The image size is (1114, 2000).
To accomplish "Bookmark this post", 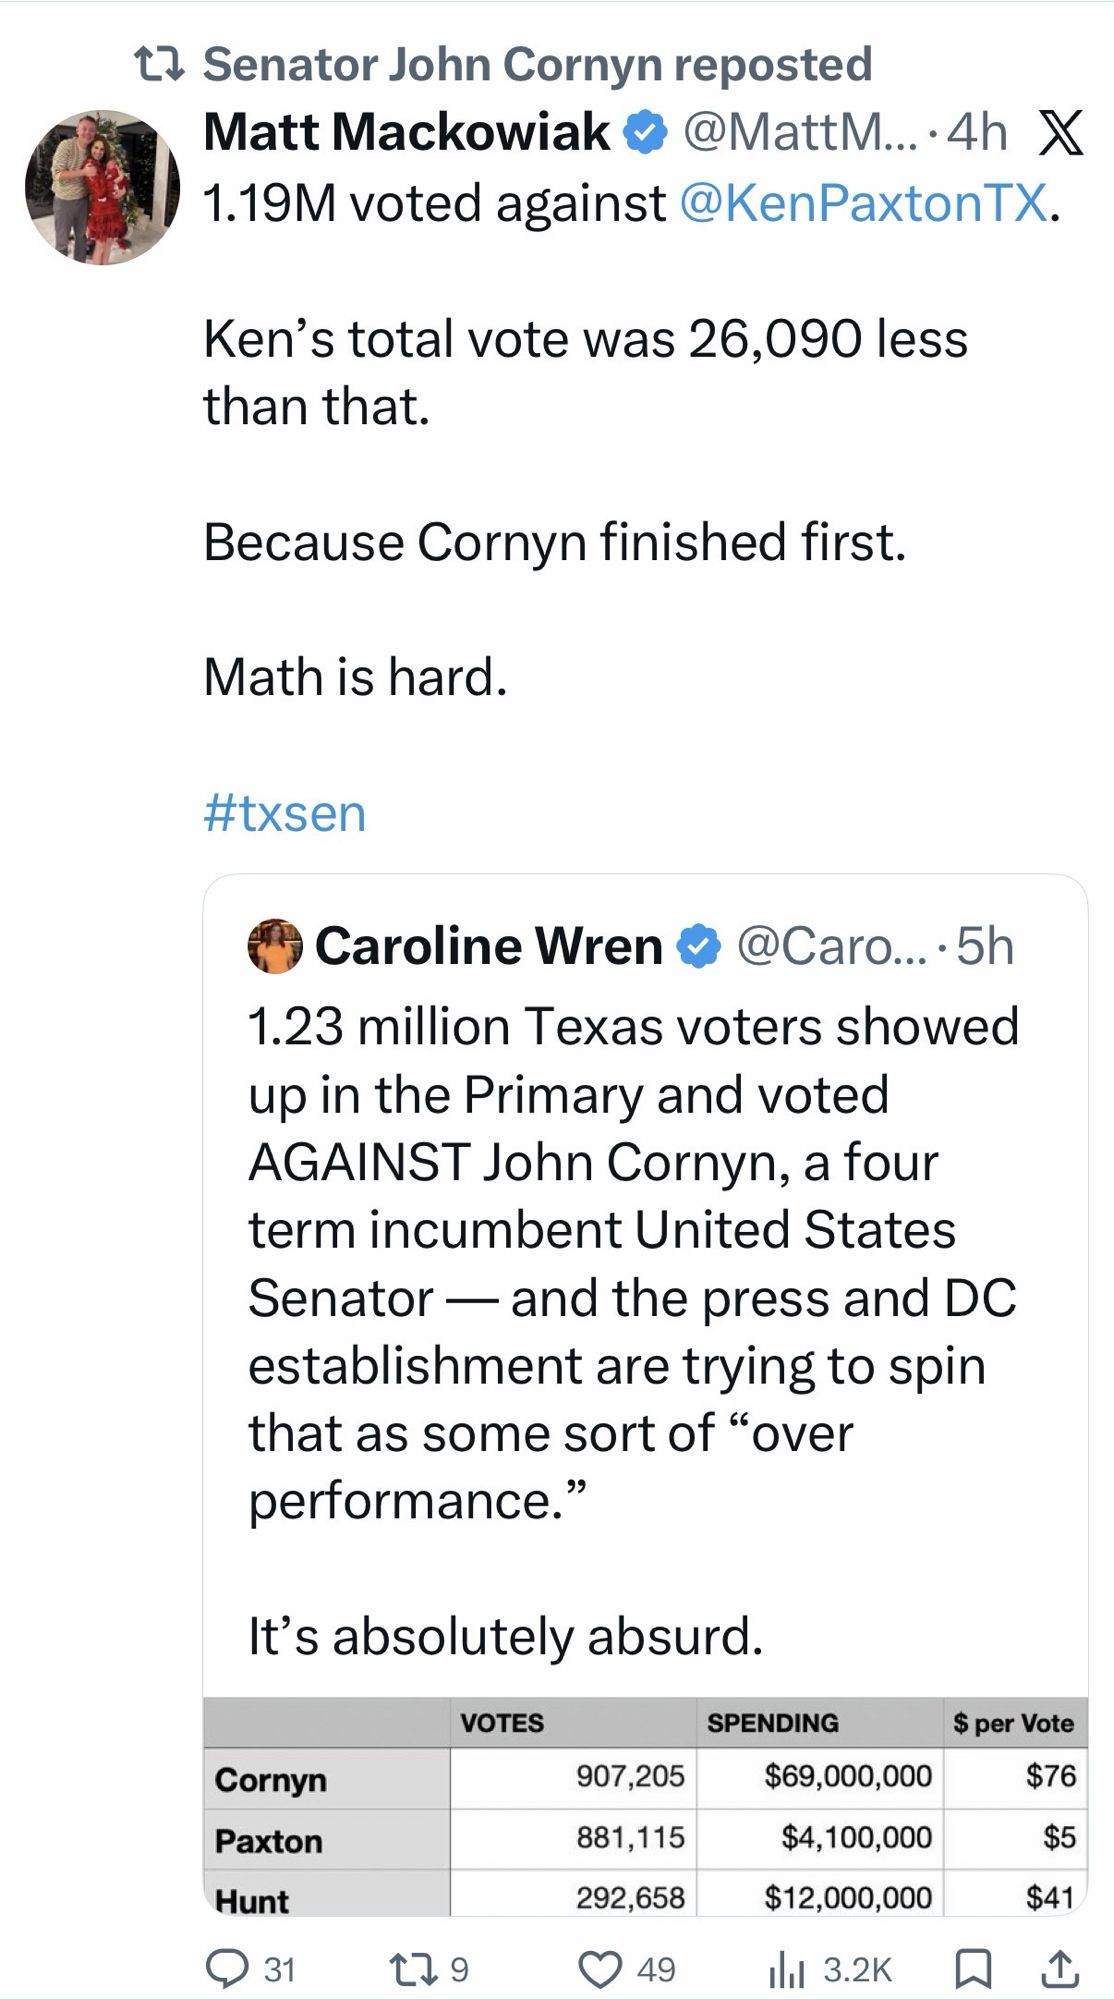I will click(x=972, y=1968).
